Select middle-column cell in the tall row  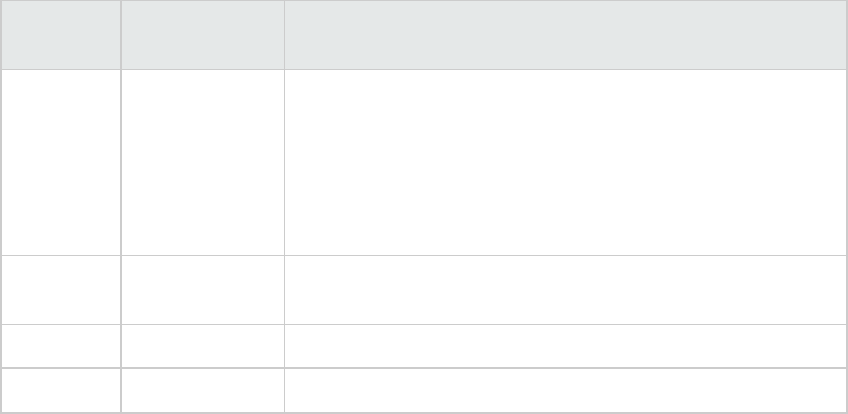pyautogui.click(x=202, y=161)
